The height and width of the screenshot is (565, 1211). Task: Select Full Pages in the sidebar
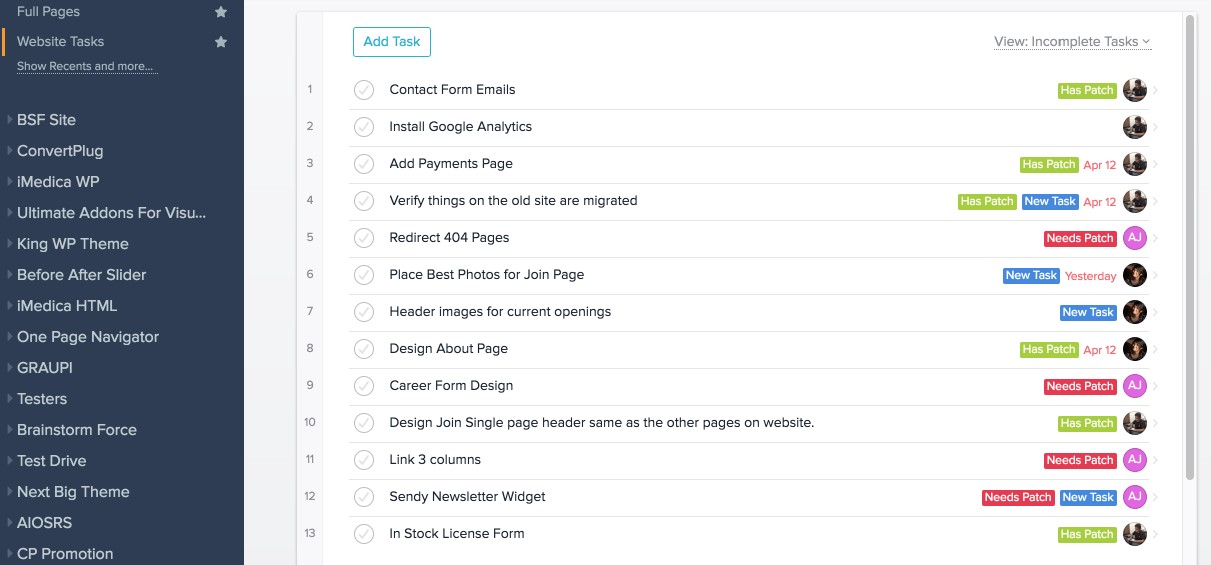tap(48, 12)
